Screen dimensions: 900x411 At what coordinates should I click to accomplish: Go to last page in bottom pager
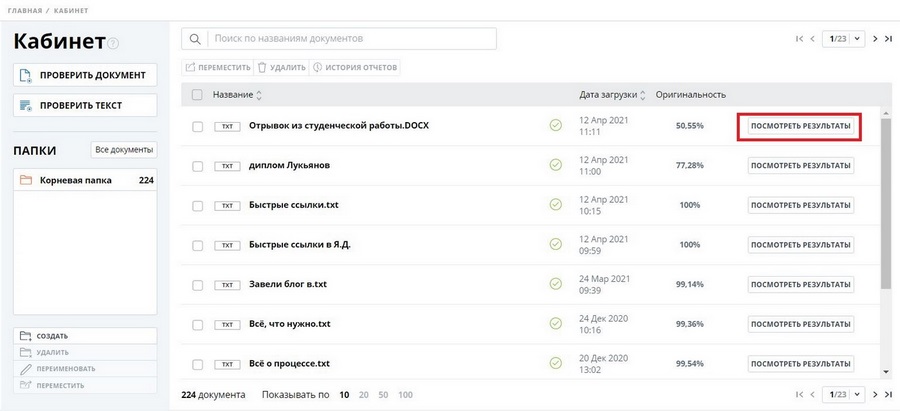pos(889,394)
